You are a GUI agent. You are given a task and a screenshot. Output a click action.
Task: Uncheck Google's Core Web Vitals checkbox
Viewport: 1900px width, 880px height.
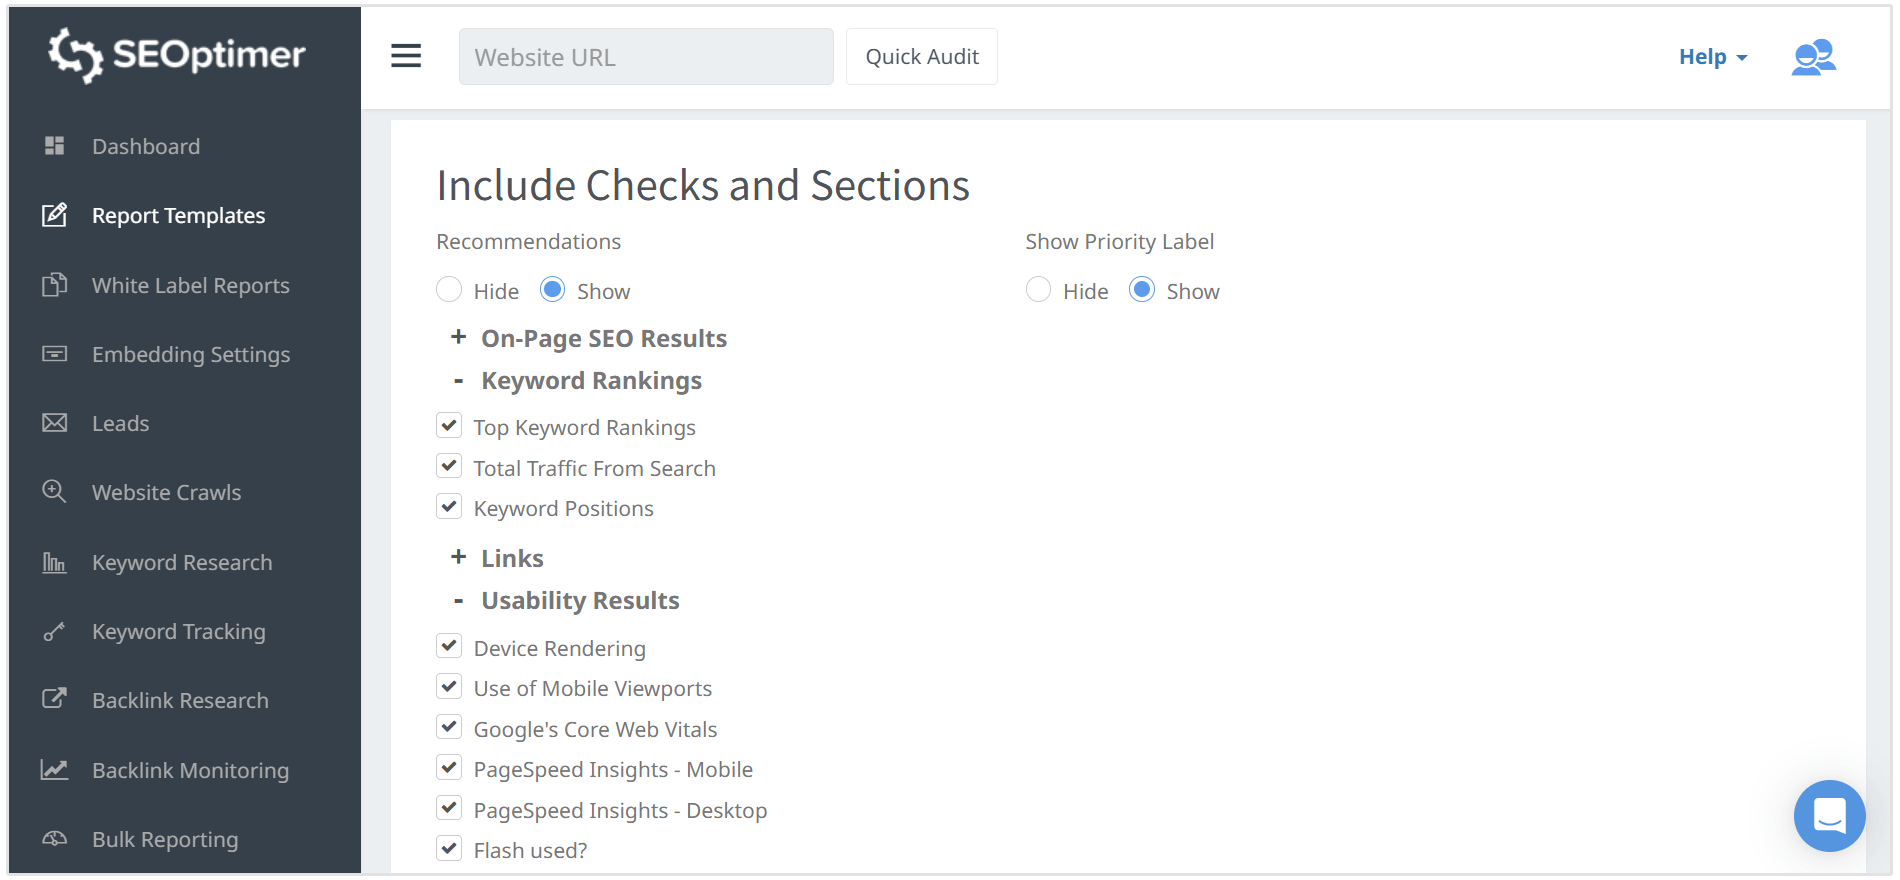pos(449,728)
